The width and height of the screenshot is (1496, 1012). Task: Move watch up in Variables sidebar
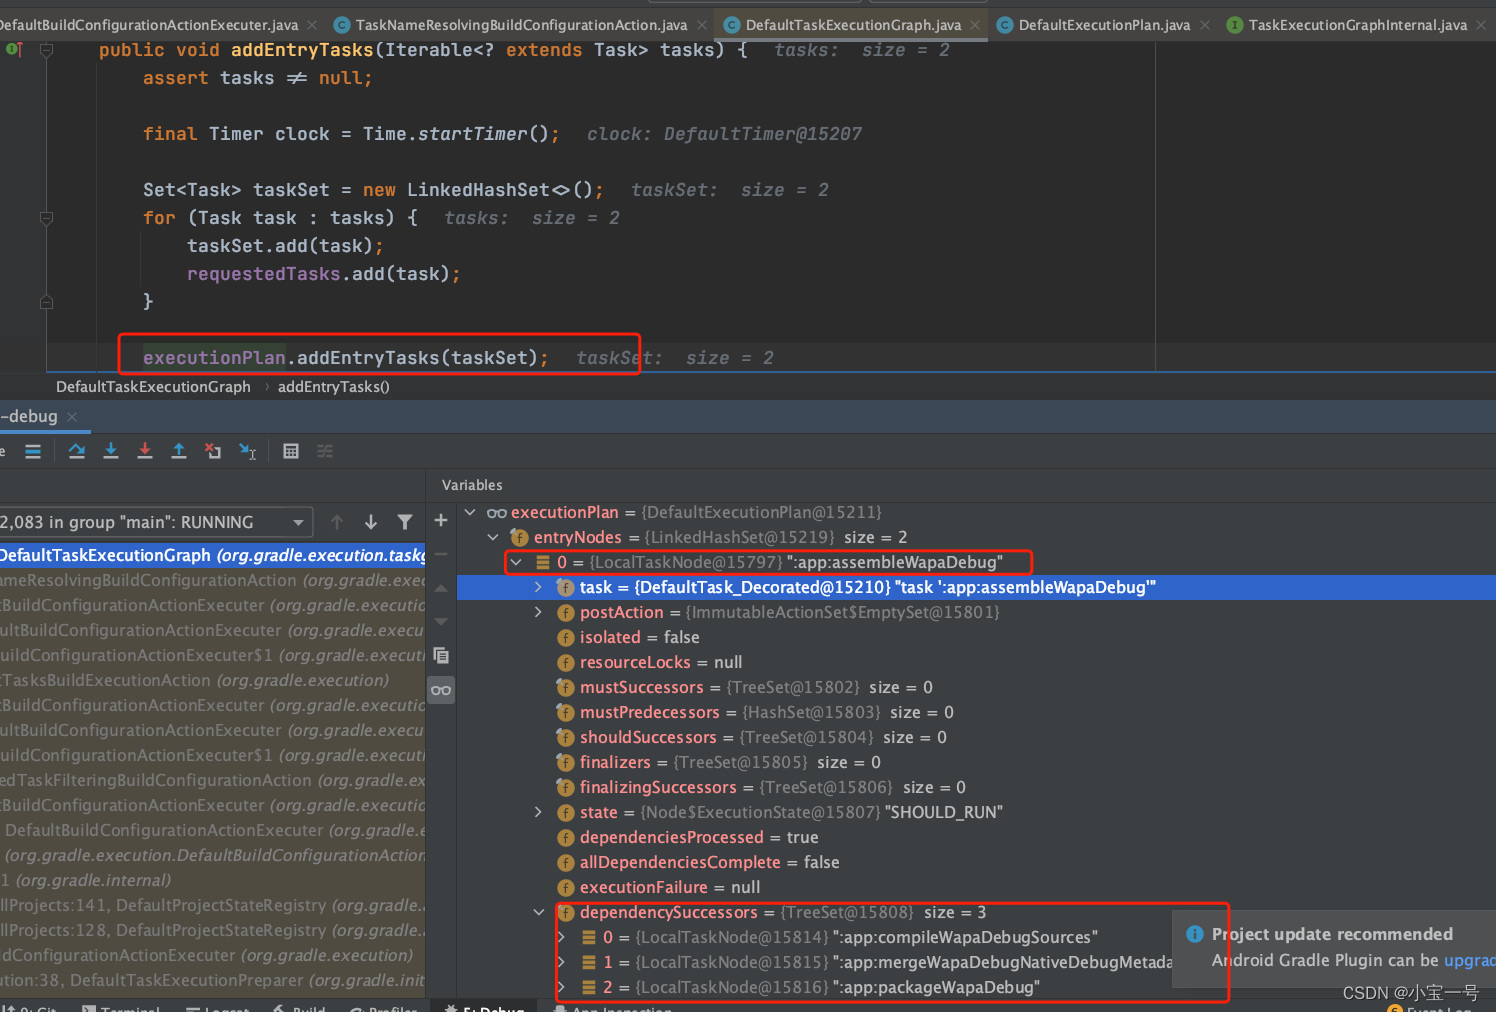click(441, 588)
